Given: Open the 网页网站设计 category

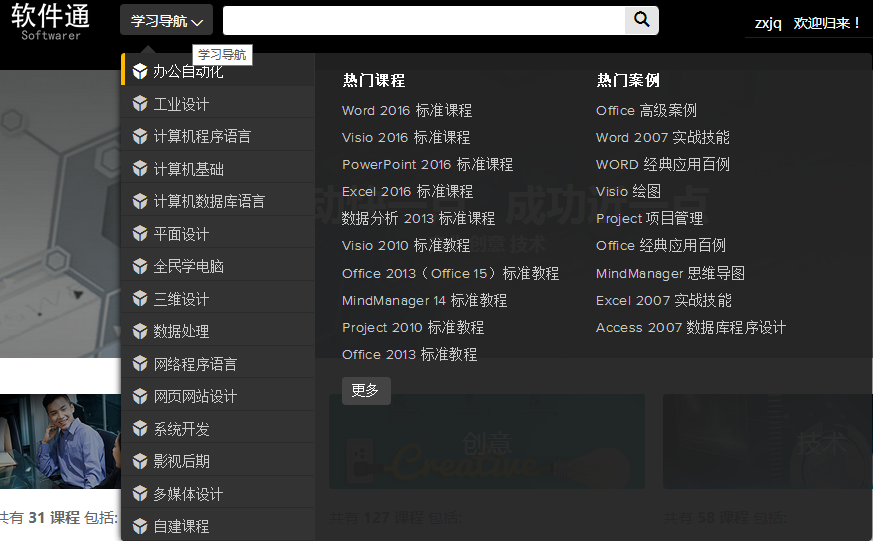Looking at the screenshot, I should pyautogui.click(x=218, y=396).
